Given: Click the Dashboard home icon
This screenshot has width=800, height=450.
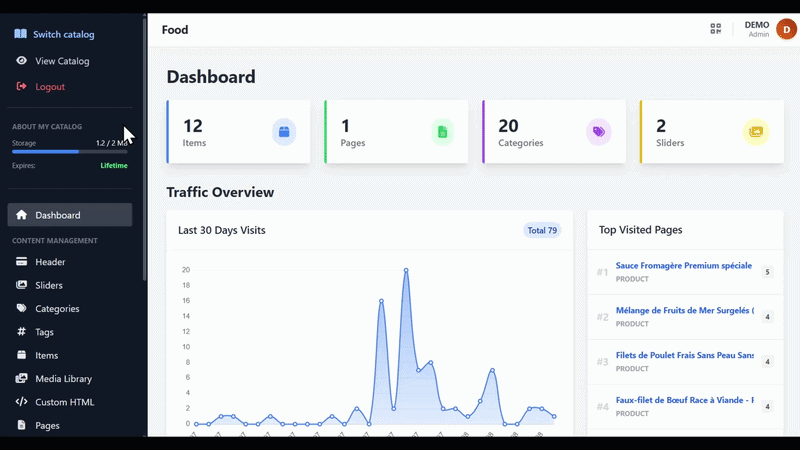Looking at the screenshot, I should (21, 215).
